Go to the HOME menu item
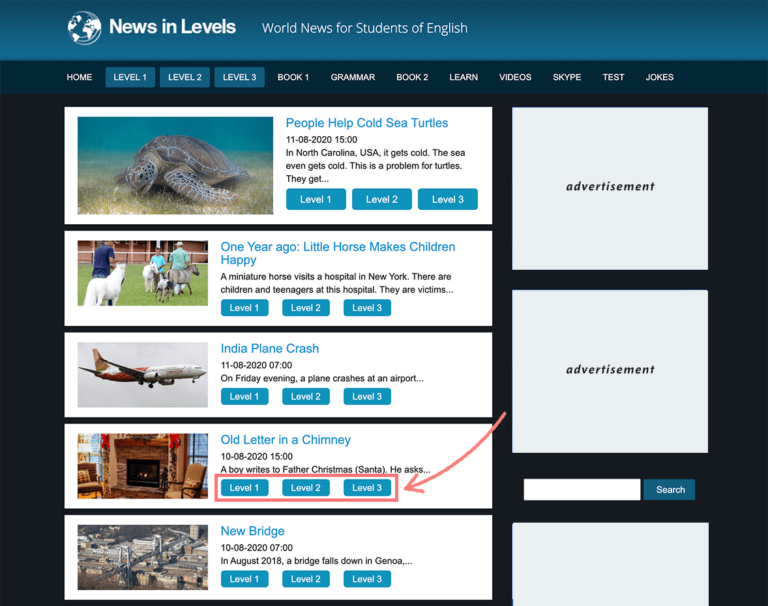Viewport: 768px width, 606px height. [79, 77]
